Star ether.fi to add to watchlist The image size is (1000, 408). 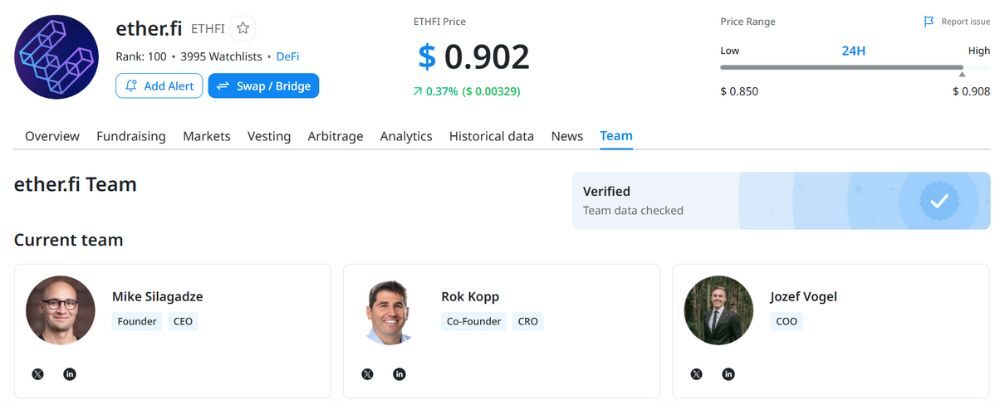click(x=243, y=29)
